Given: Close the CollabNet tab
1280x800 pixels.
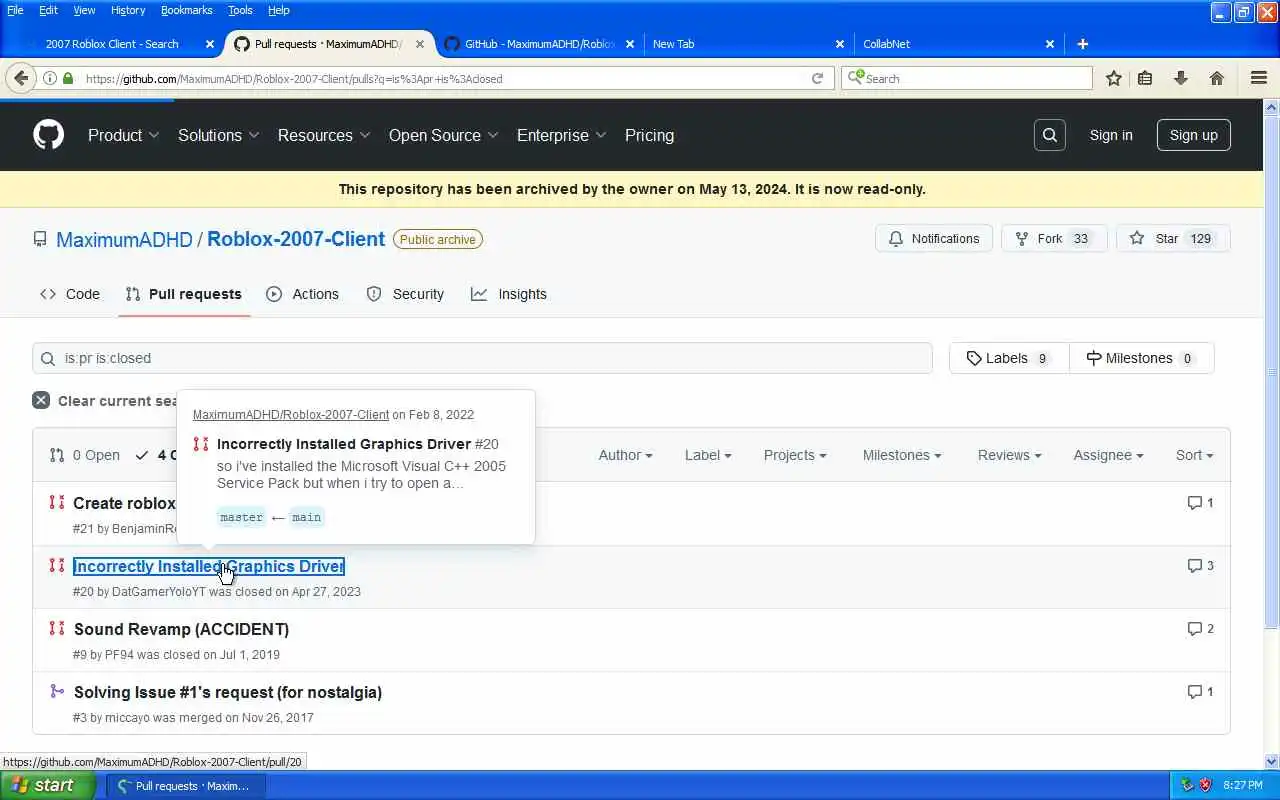Looking at the screenshot, I should 1050,44.
